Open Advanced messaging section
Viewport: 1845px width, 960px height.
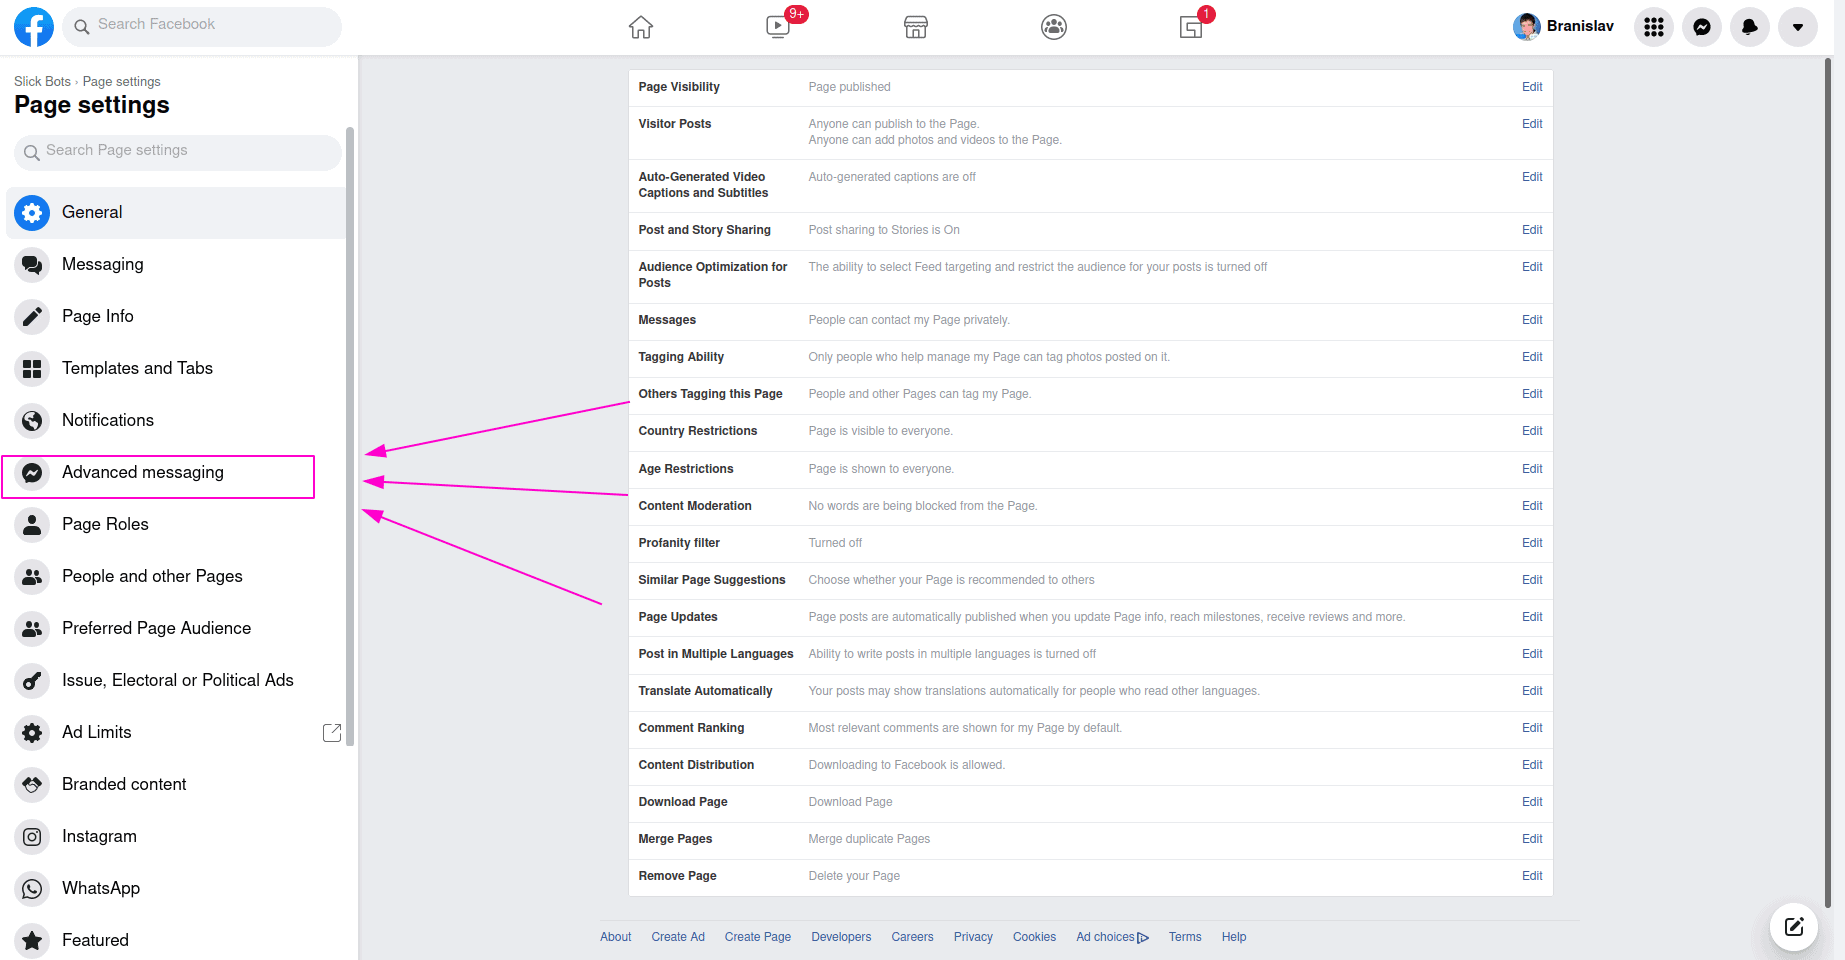(176, 472)
